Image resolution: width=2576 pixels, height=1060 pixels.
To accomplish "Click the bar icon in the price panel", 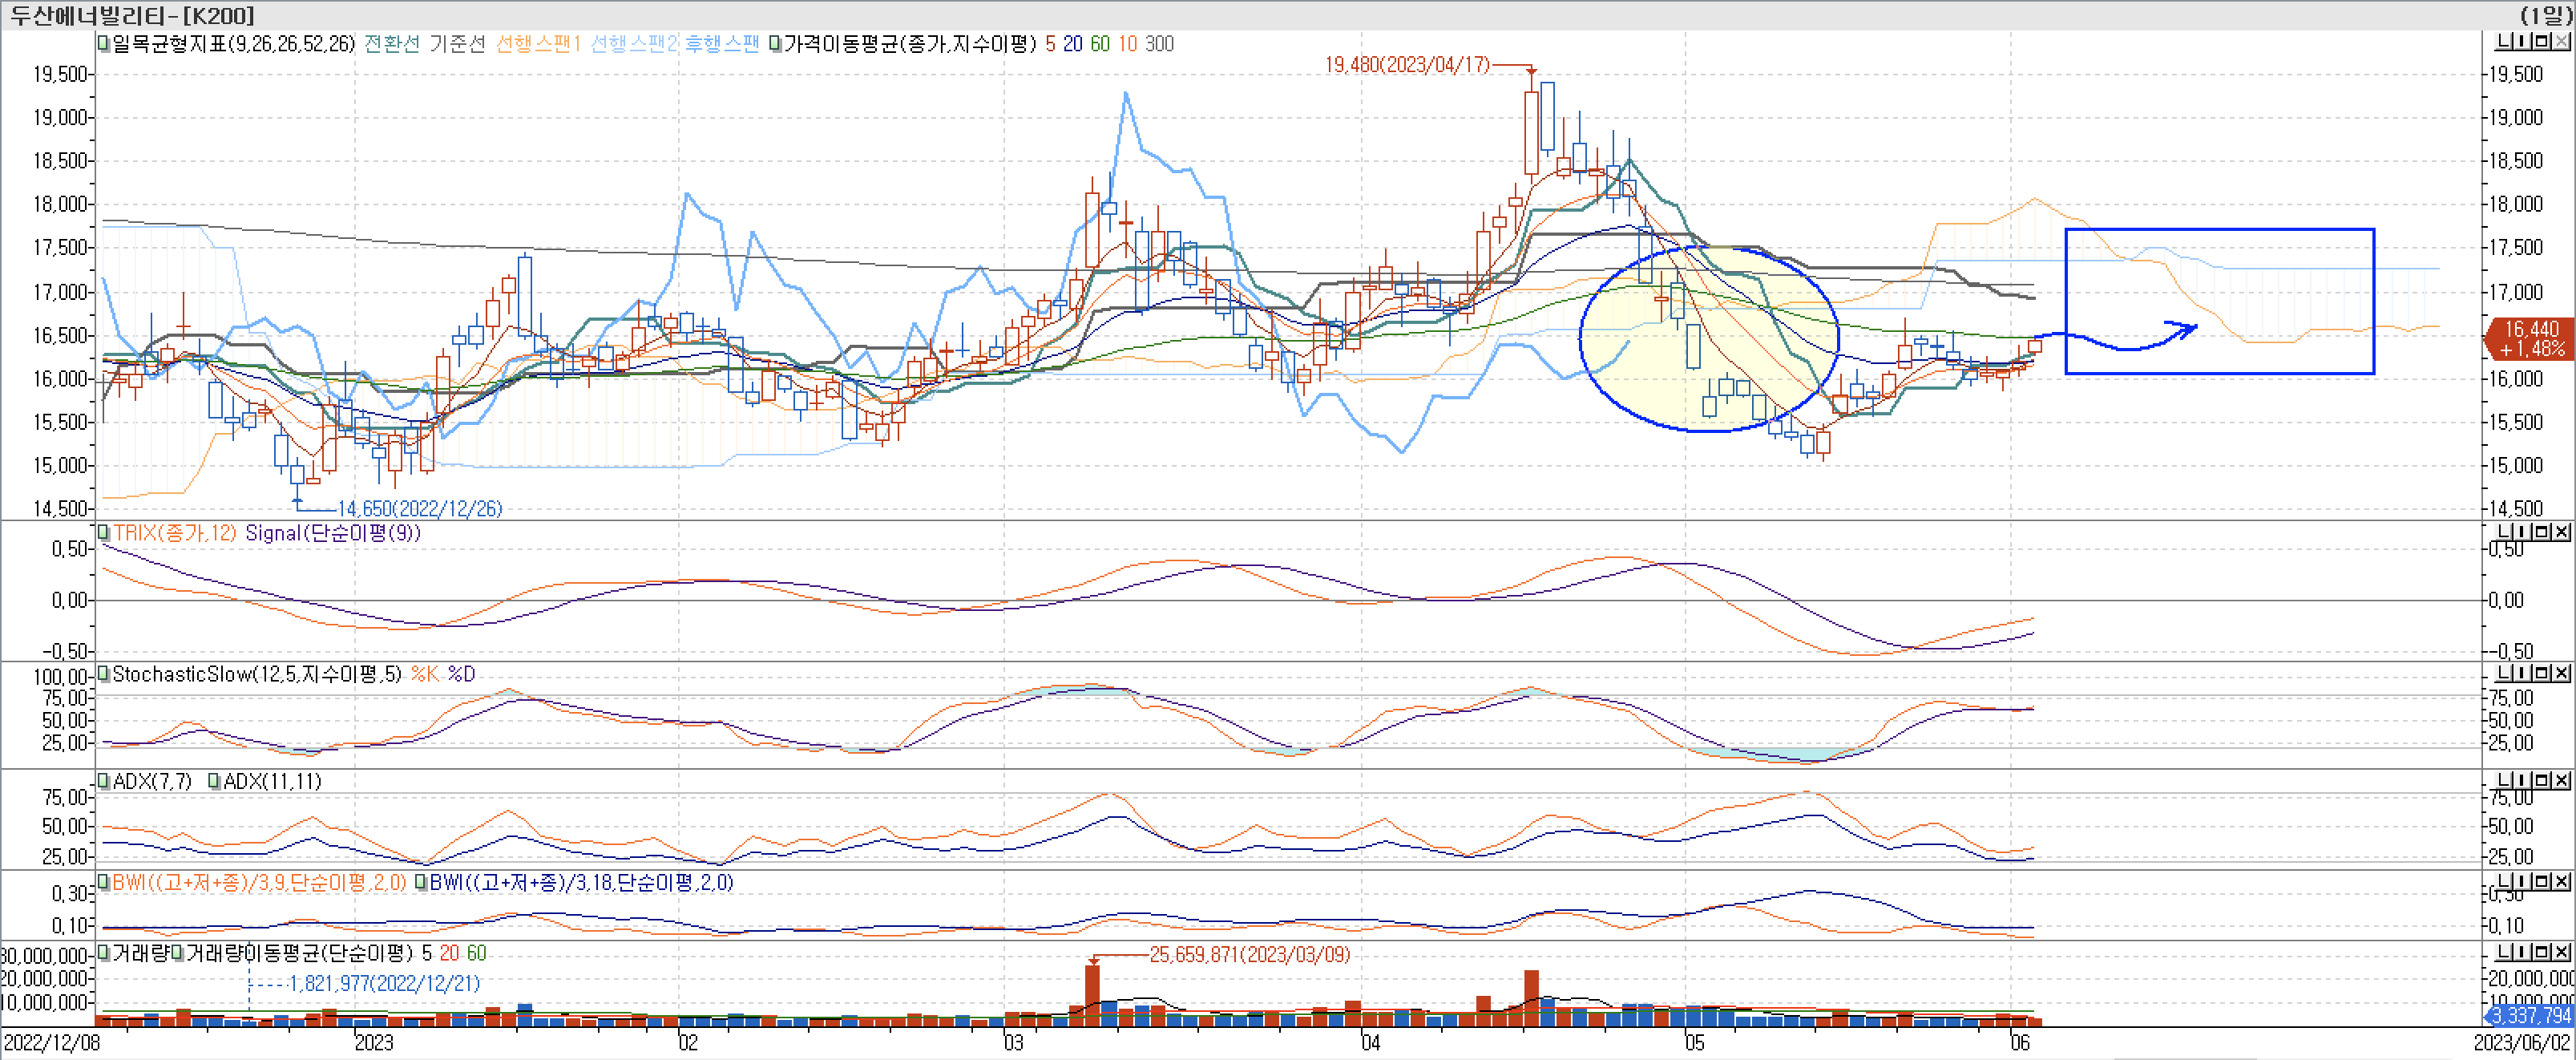I will tap(2522, 42).
